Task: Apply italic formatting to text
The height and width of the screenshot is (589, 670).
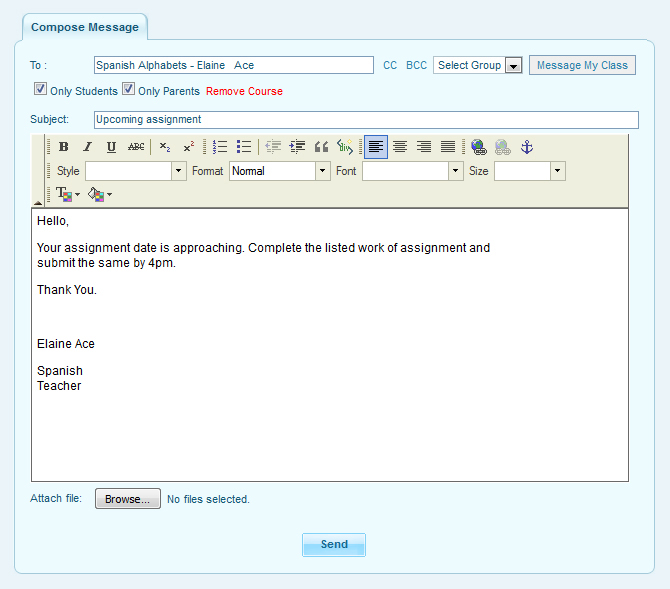Action: click(87, 147)
